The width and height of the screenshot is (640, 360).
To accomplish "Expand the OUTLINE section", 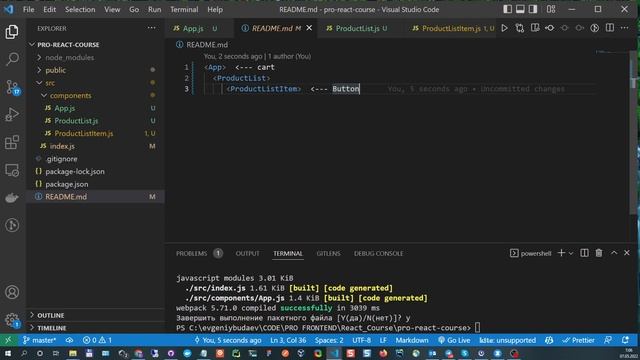I will point(51,315).
